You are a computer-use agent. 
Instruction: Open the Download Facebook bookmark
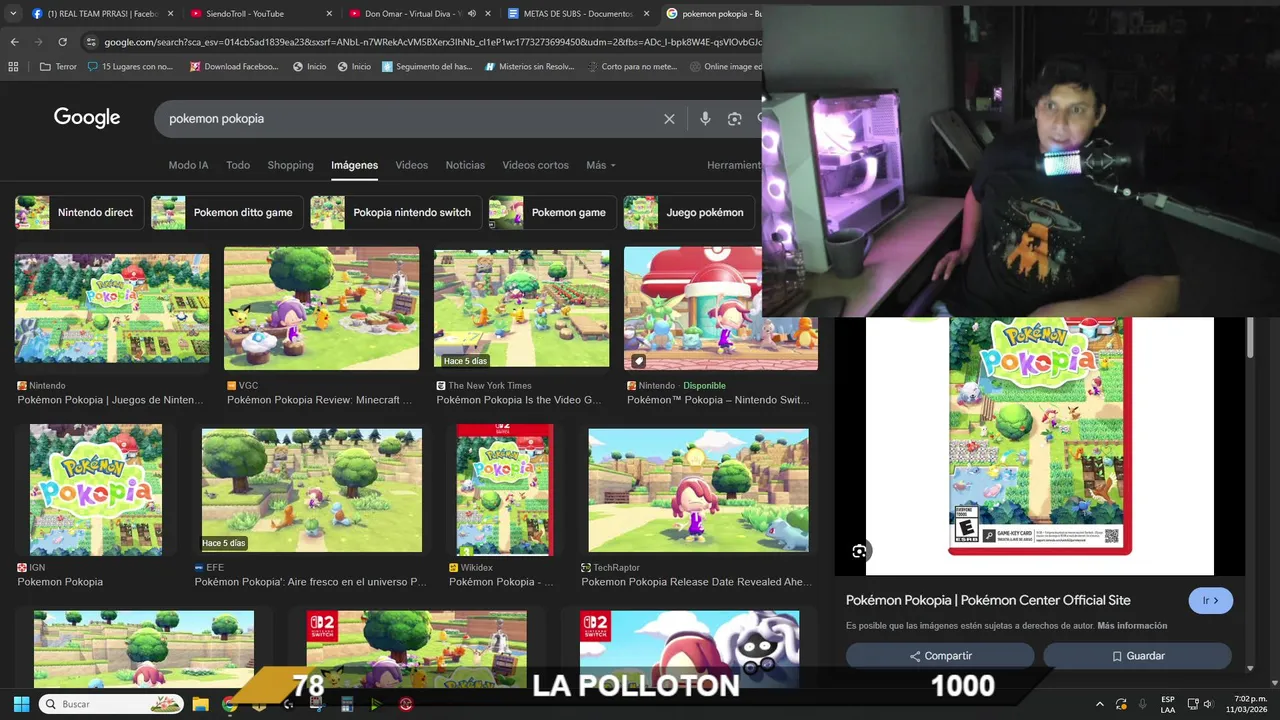(x=233, y=67)
